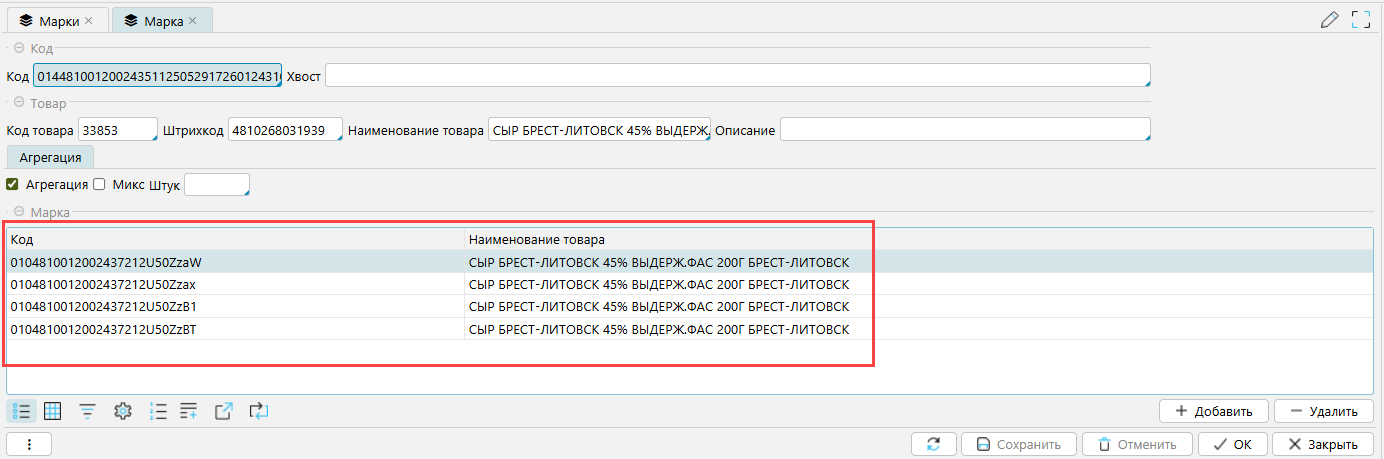Uncheck the Агрегация checkbox
This screenshot has width=1384, height=459.
pos(13,184)
